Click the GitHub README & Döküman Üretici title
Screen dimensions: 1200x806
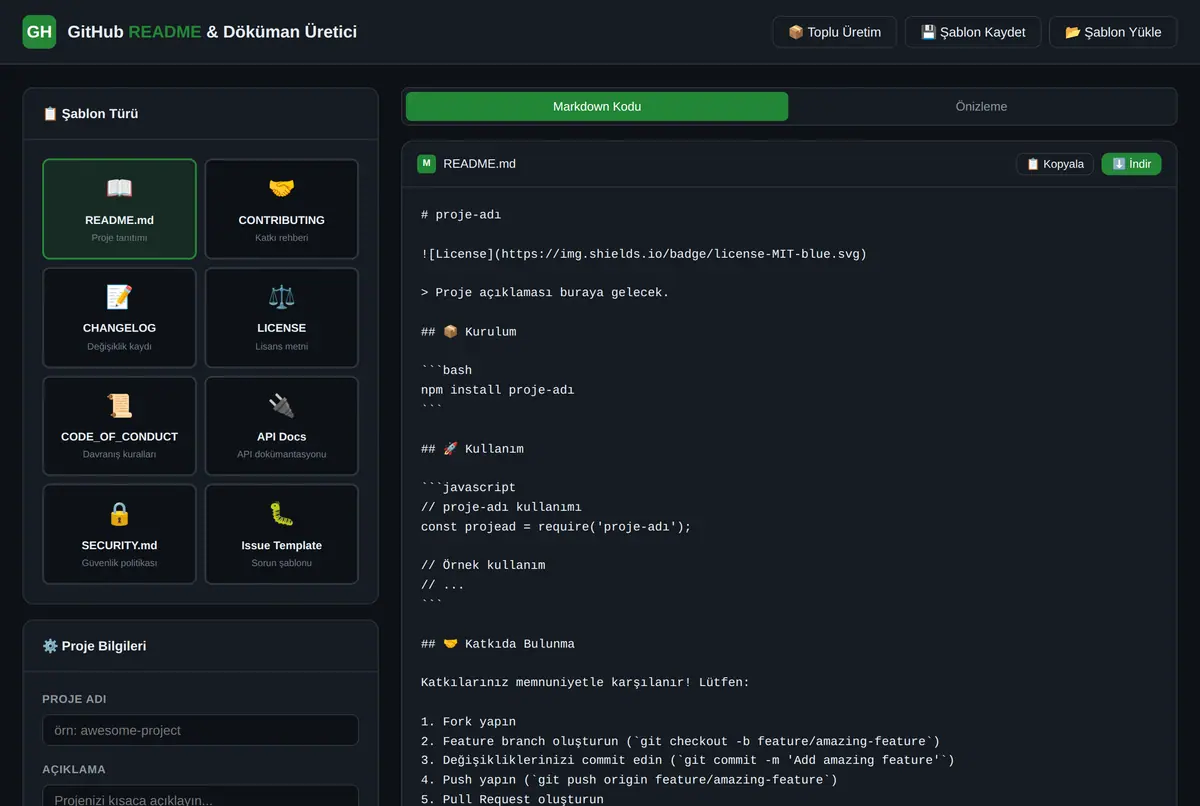(212, 32)
